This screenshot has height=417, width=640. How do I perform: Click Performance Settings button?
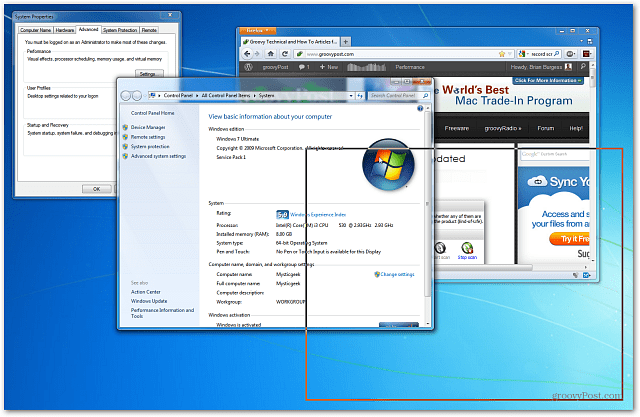pyautogui.click(x=149, y=74)
